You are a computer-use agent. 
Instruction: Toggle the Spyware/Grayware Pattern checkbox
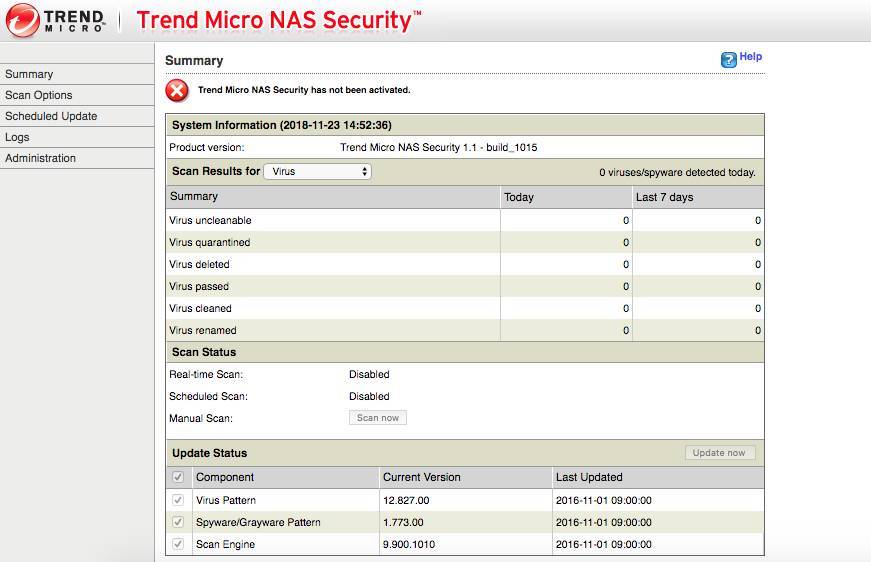(178, 522)
